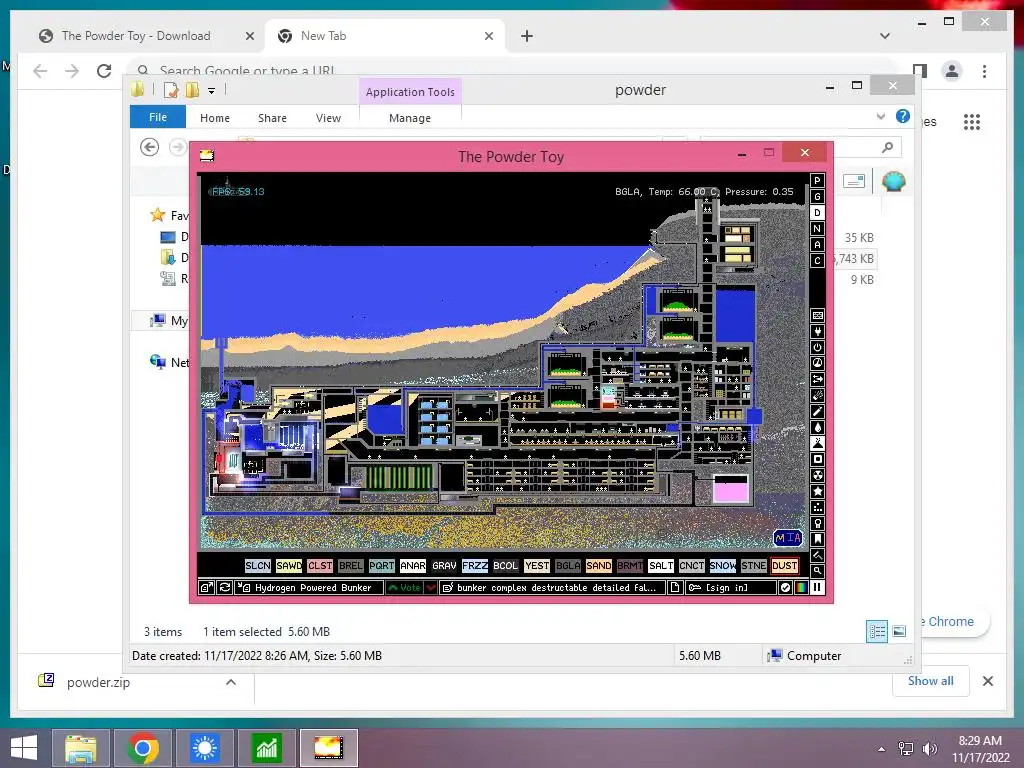
Task: Select the CNCT element
Action: 692,566
